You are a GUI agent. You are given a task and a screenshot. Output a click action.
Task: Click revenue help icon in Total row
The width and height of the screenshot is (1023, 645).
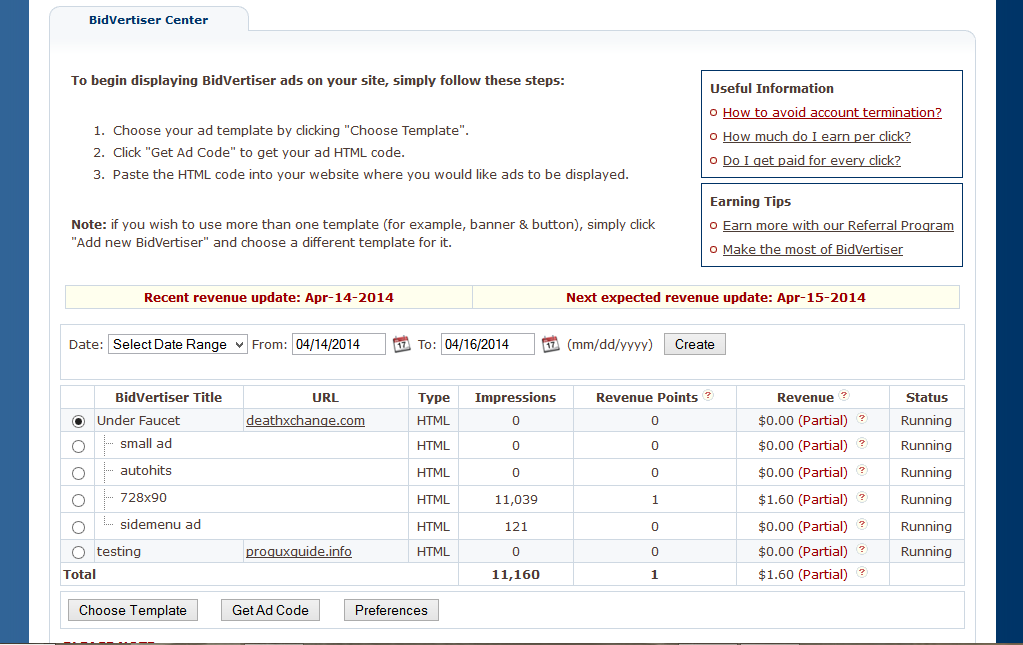pos(862,573)
